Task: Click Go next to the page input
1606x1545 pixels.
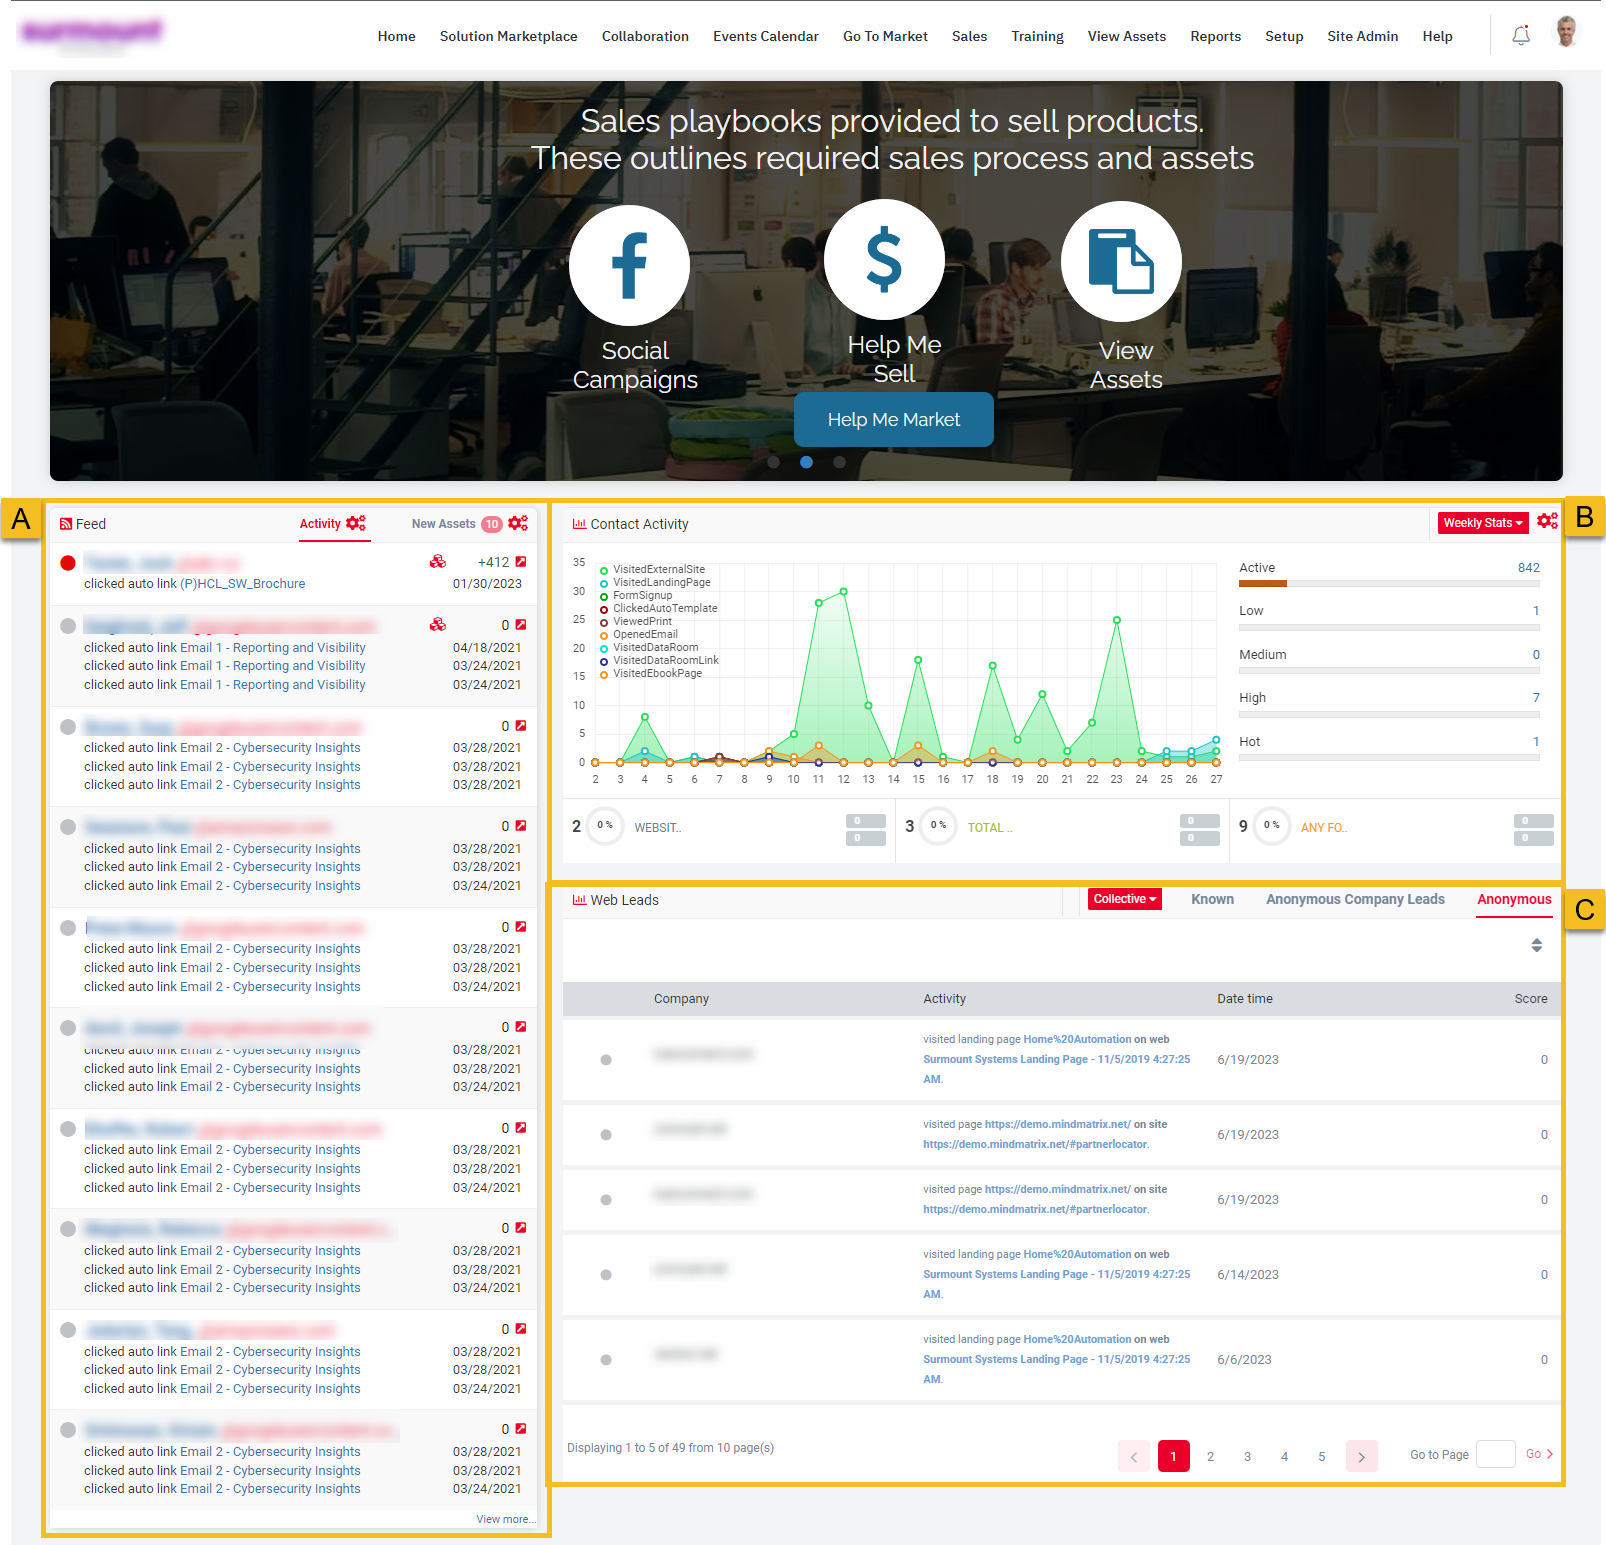Action: (1539, 1454)
